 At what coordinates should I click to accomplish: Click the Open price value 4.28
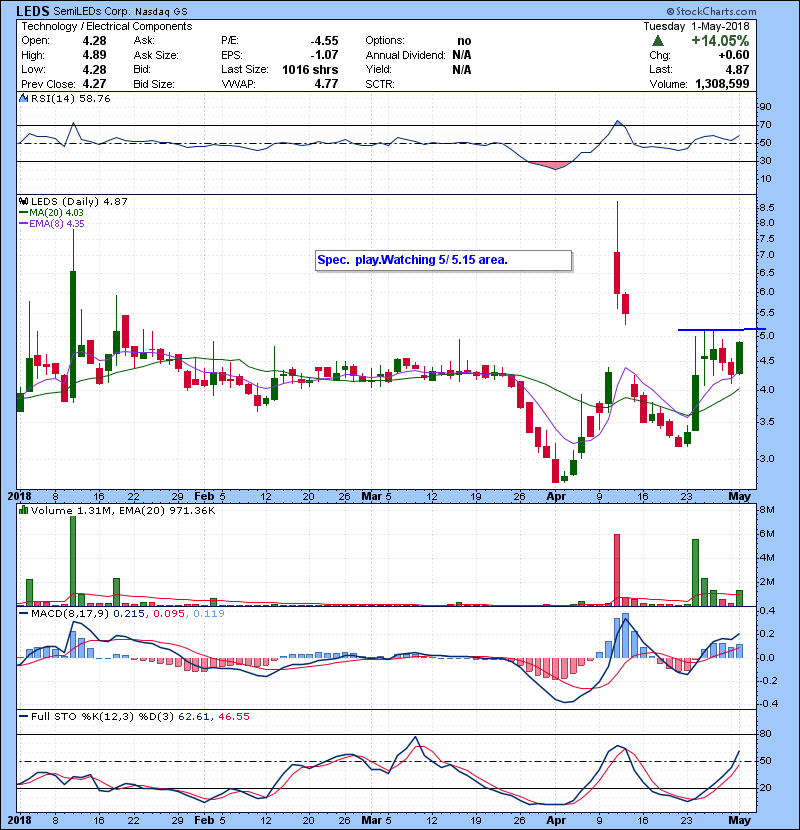click(x=94, y=41)
